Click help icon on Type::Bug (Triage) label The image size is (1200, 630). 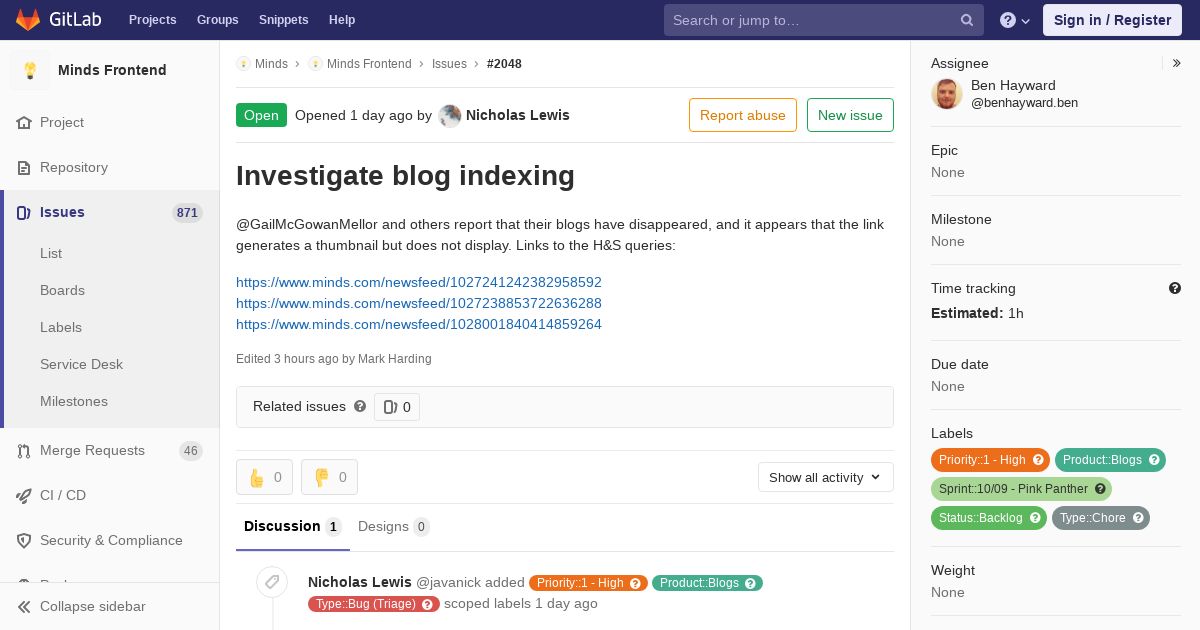pyautogui.click(x=428, y=604)
